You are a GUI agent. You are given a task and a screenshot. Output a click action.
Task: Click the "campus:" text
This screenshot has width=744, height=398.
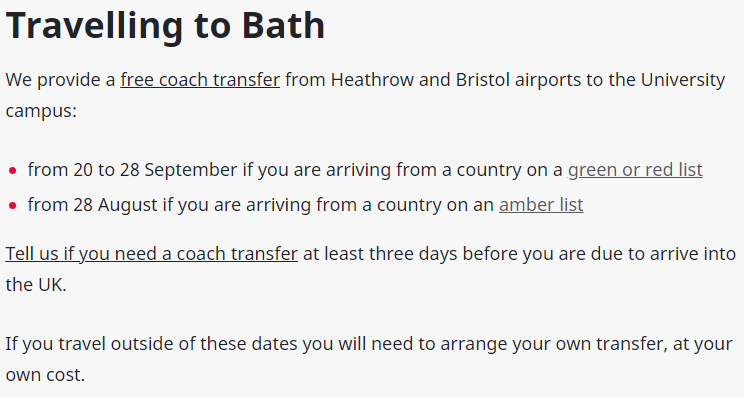[x=41, y=111]
